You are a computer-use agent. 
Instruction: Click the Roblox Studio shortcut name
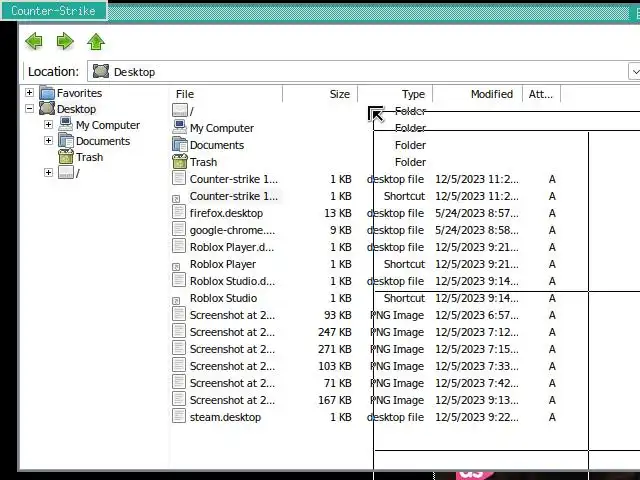(223, 298)
